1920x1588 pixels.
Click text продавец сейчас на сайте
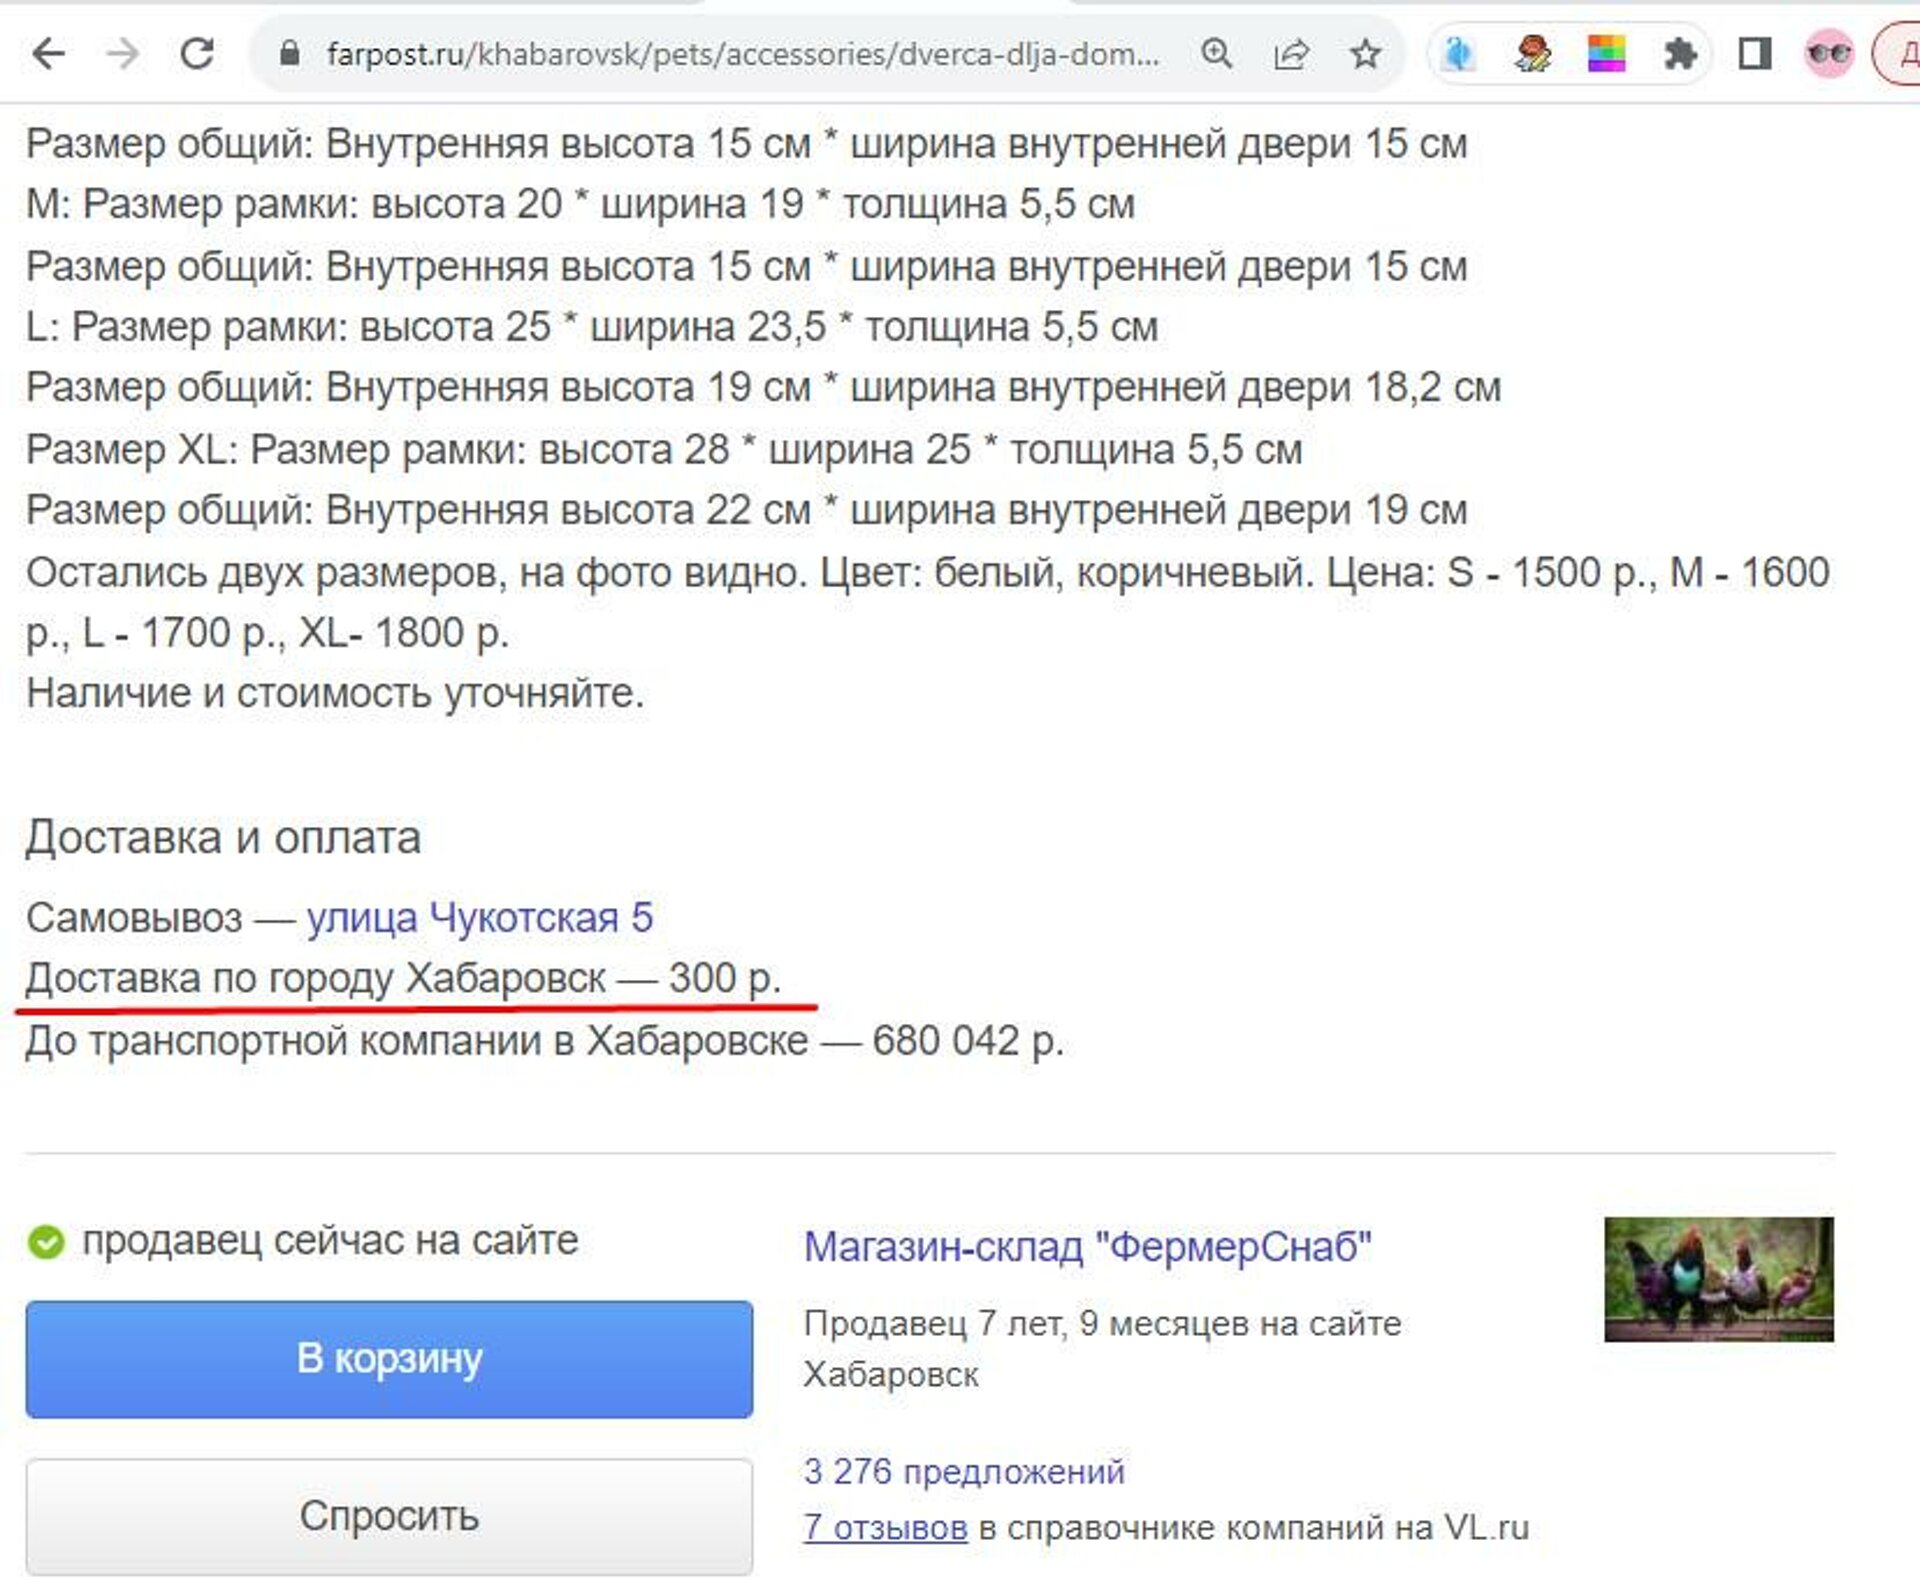coord(330,1241)
